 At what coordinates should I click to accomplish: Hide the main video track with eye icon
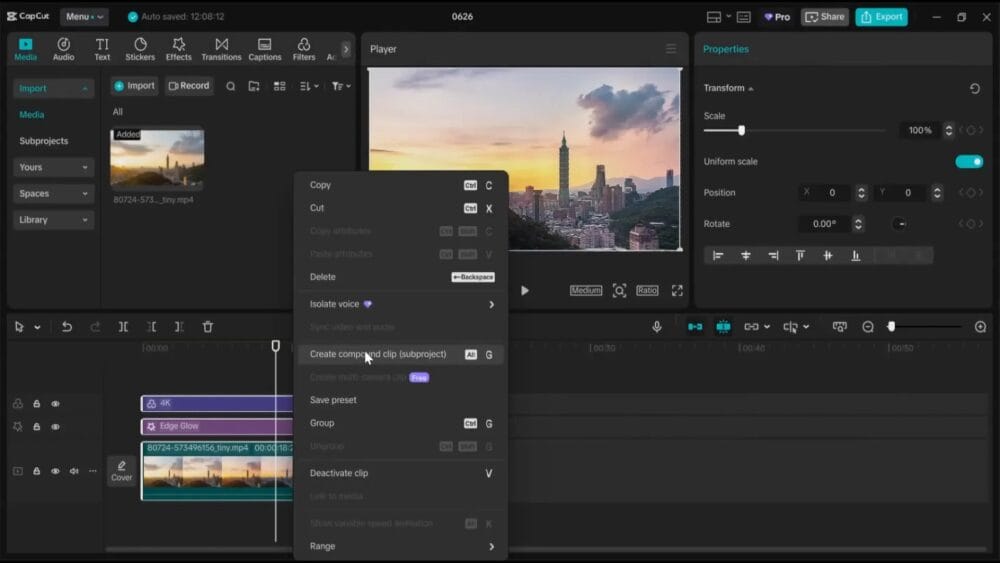point(55,471)
